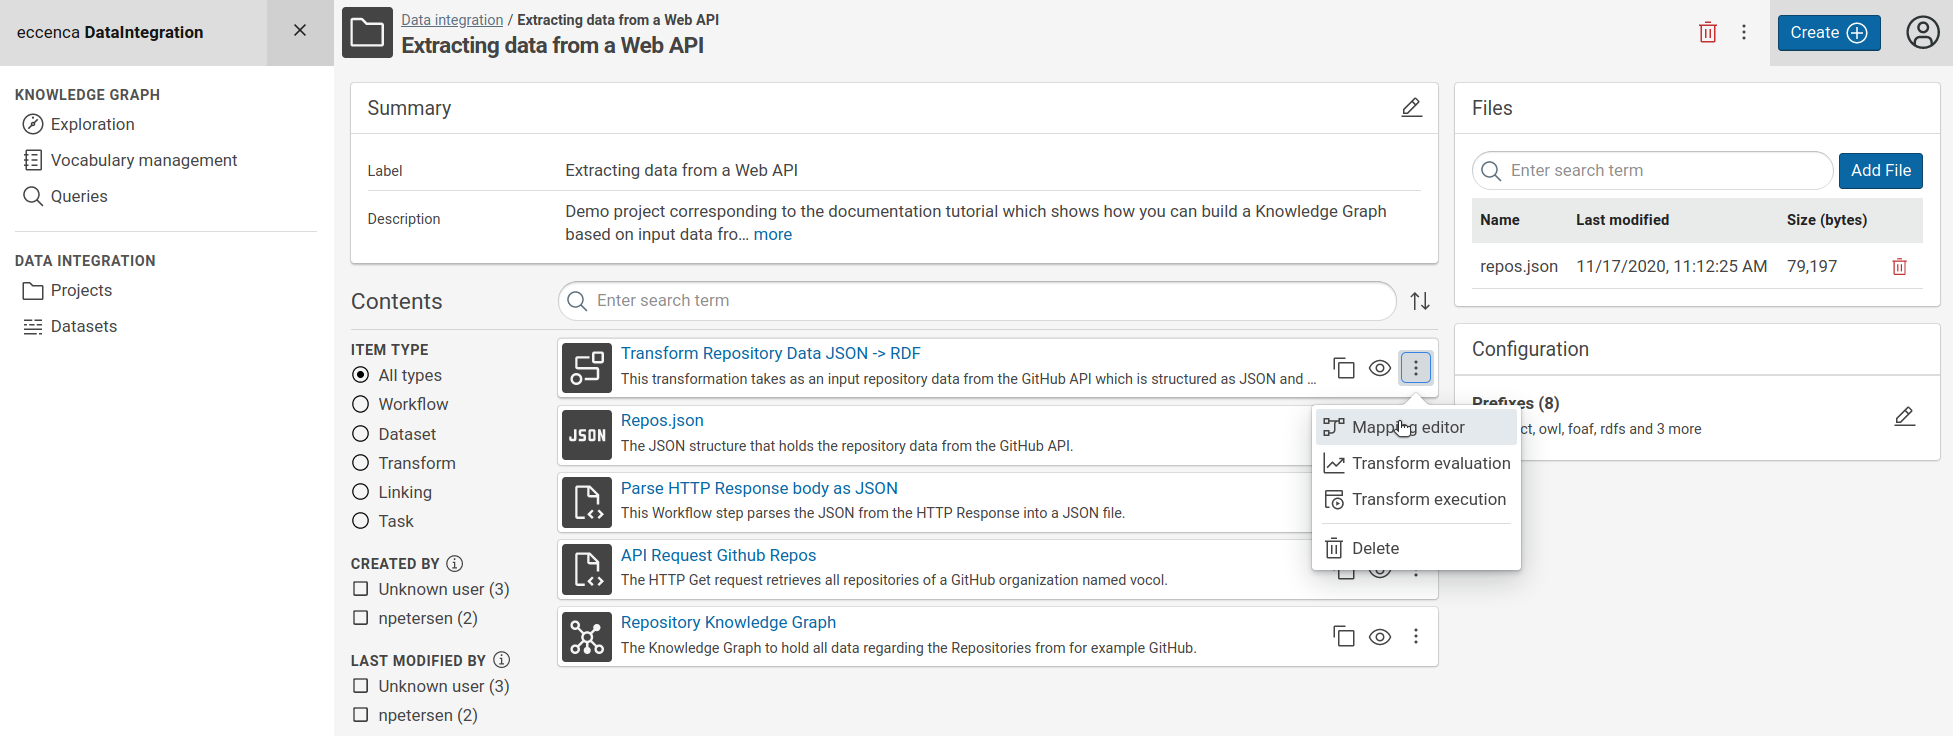Check the npetersen created by checkbox
Screen dimensions: 1953x736
pyautogui.click(x=361, y=618)
